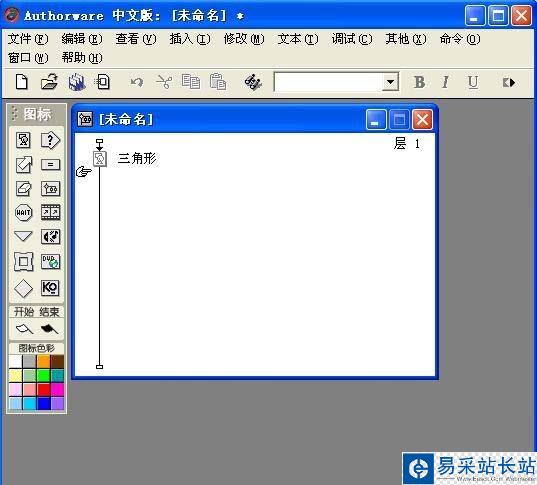The width and height of the screenshot is (537, 485).
Task: Pick the brown icon color swatch
Action: coord(57,361)
